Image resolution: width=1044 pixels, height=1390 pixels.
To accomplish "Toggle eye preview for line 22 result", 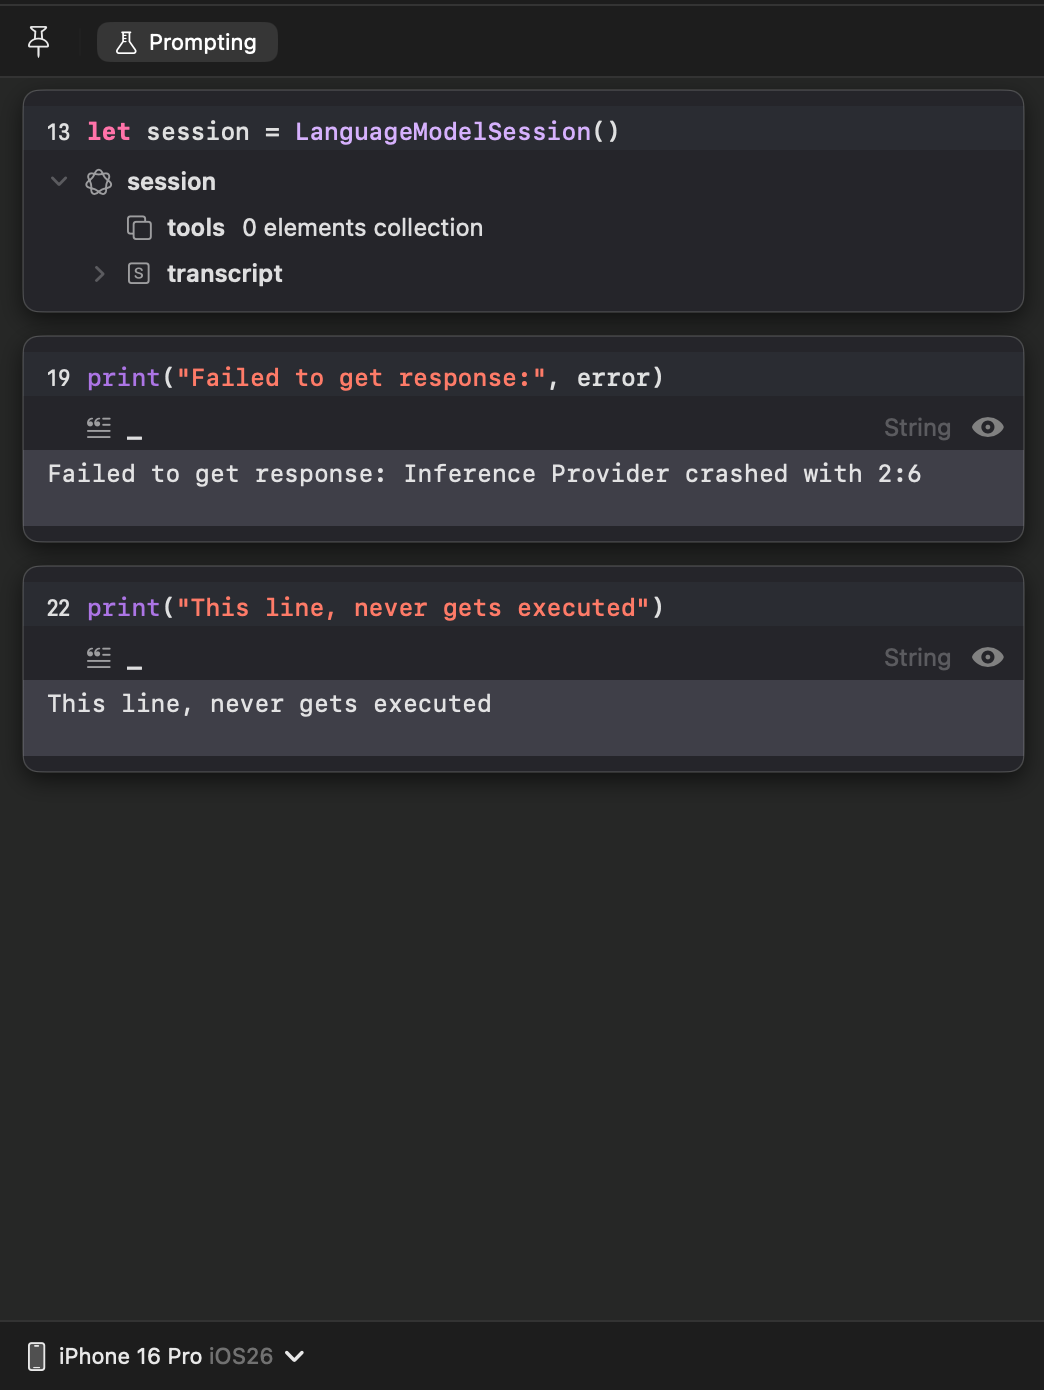I will (987, 657).
